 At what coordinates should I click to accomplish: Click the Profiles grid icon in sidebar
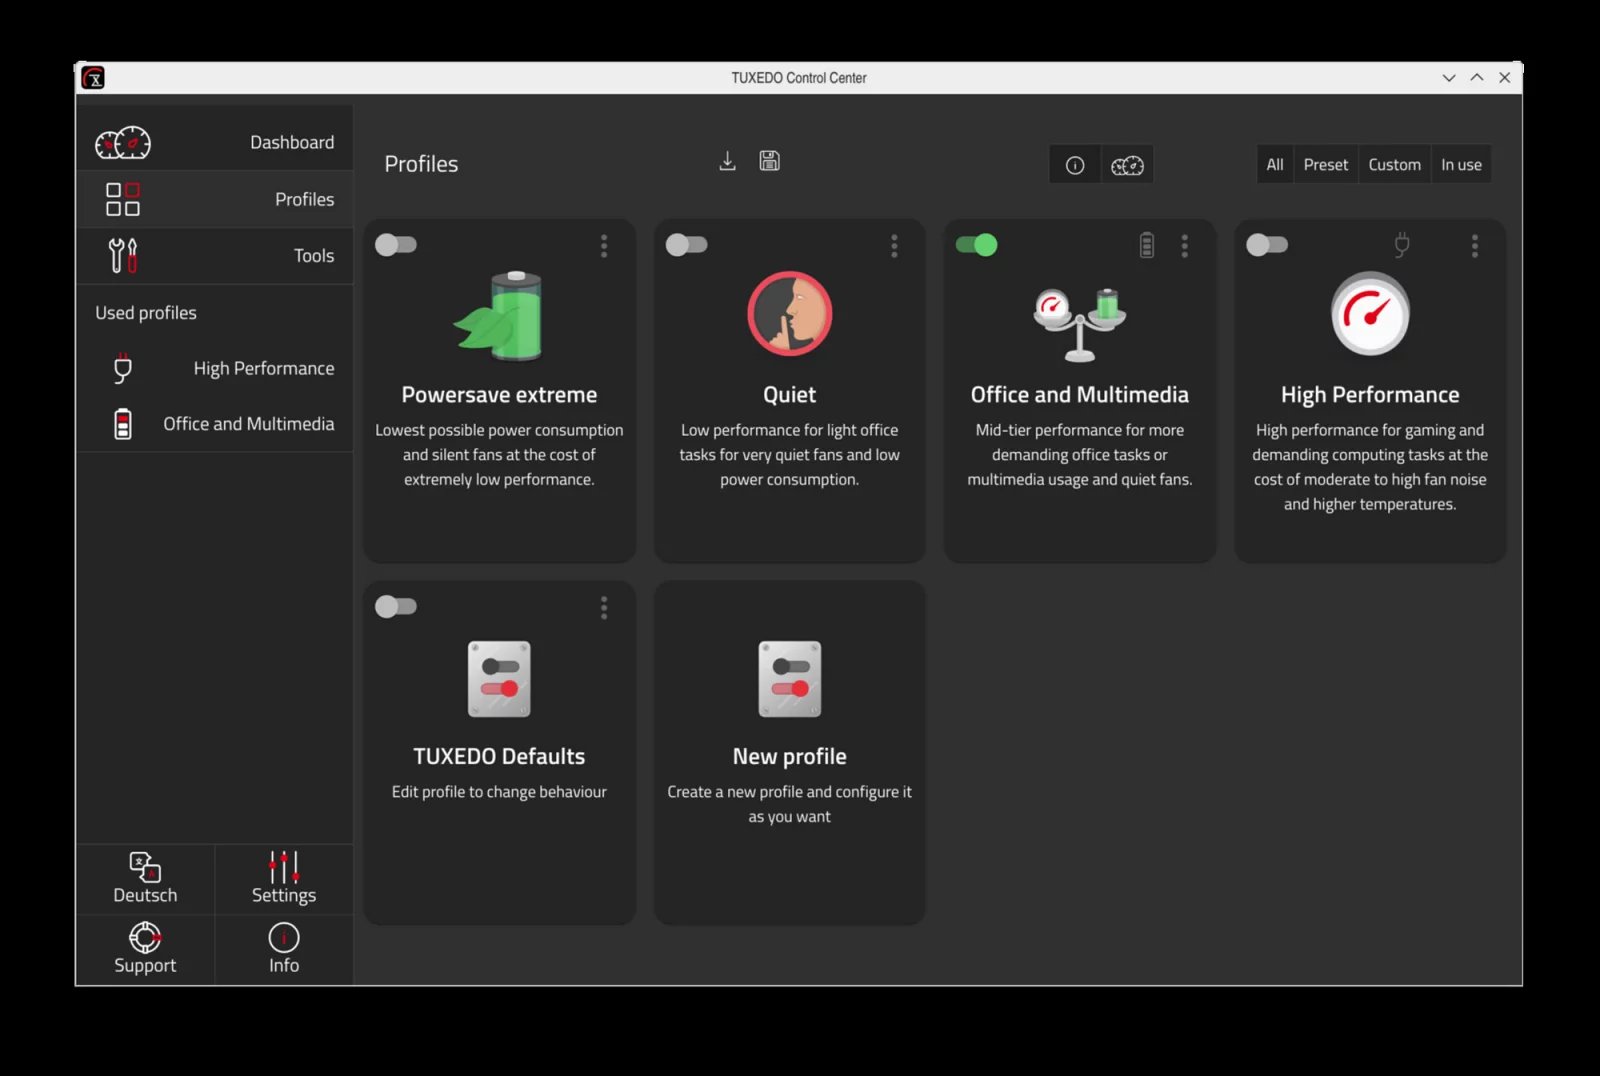[123, 199]
